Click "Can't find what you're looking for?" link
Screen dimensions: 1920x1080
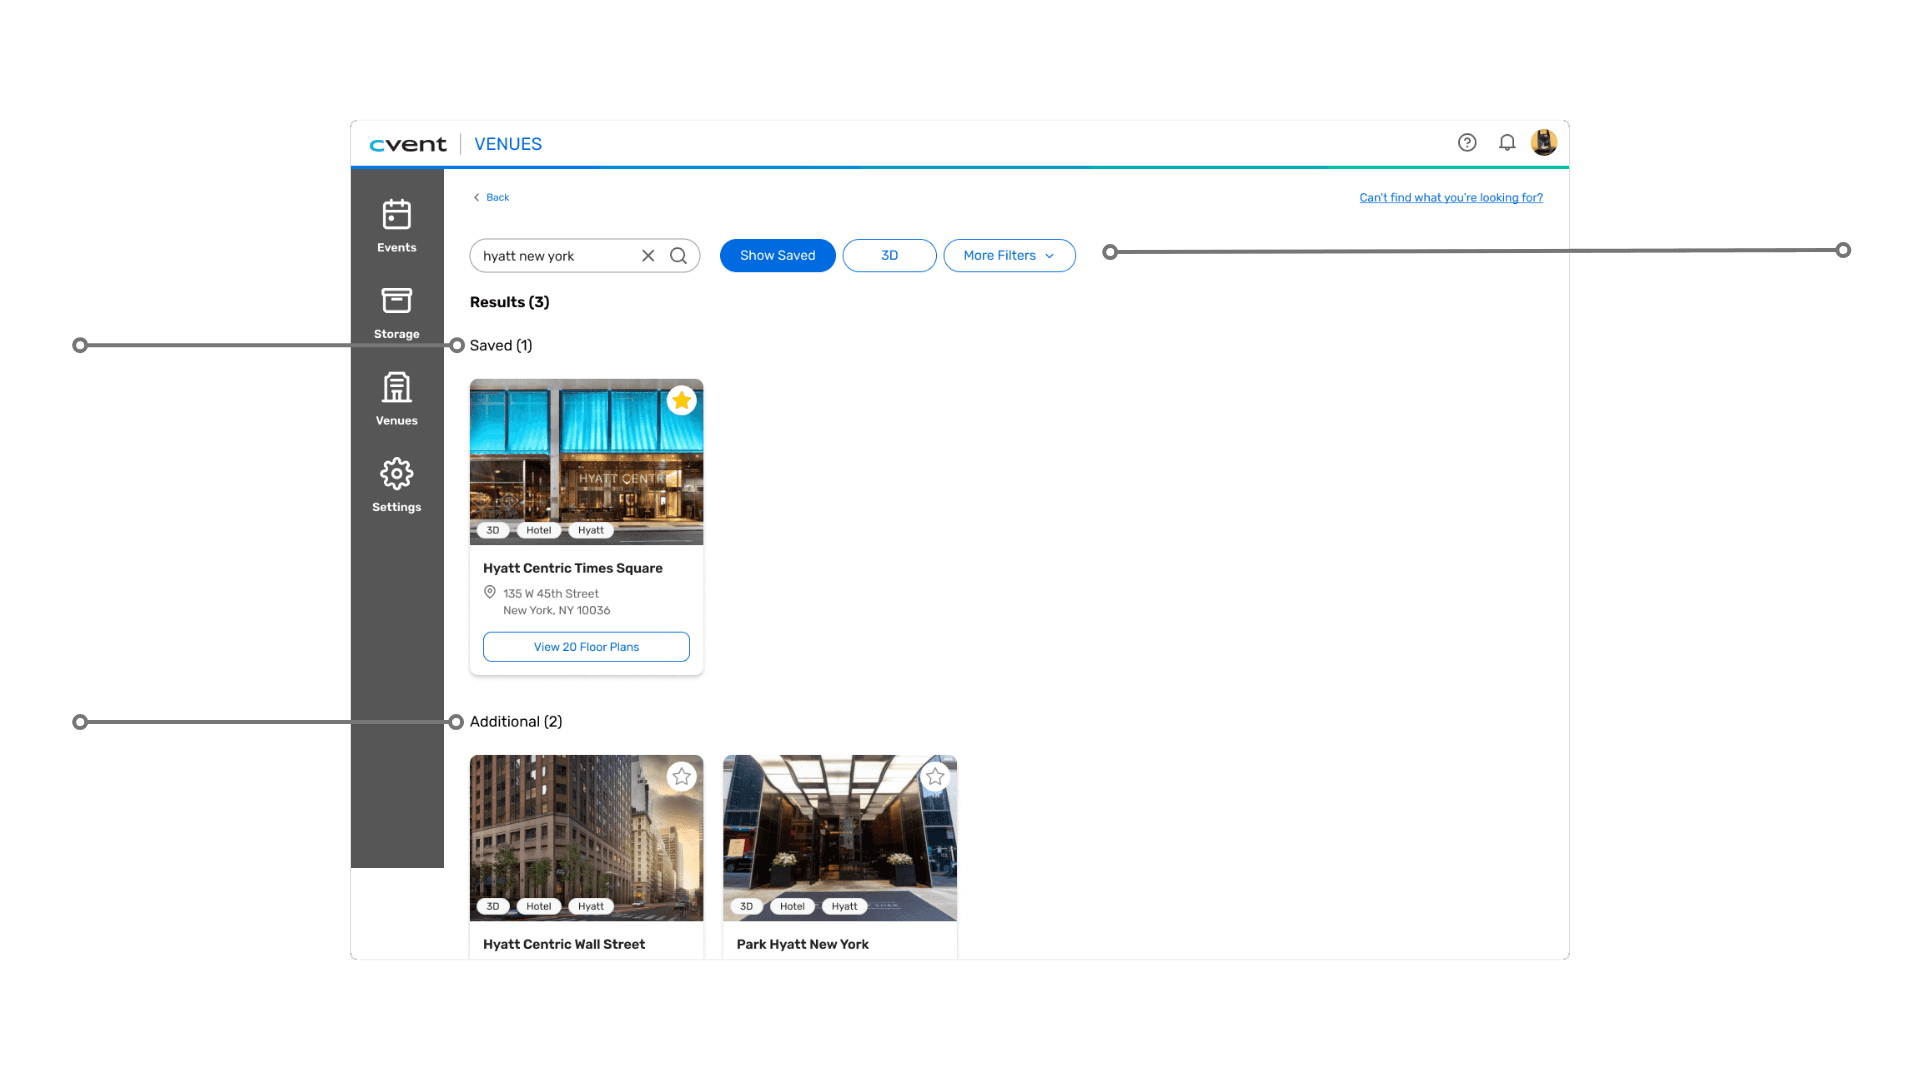pos(1450,198)
